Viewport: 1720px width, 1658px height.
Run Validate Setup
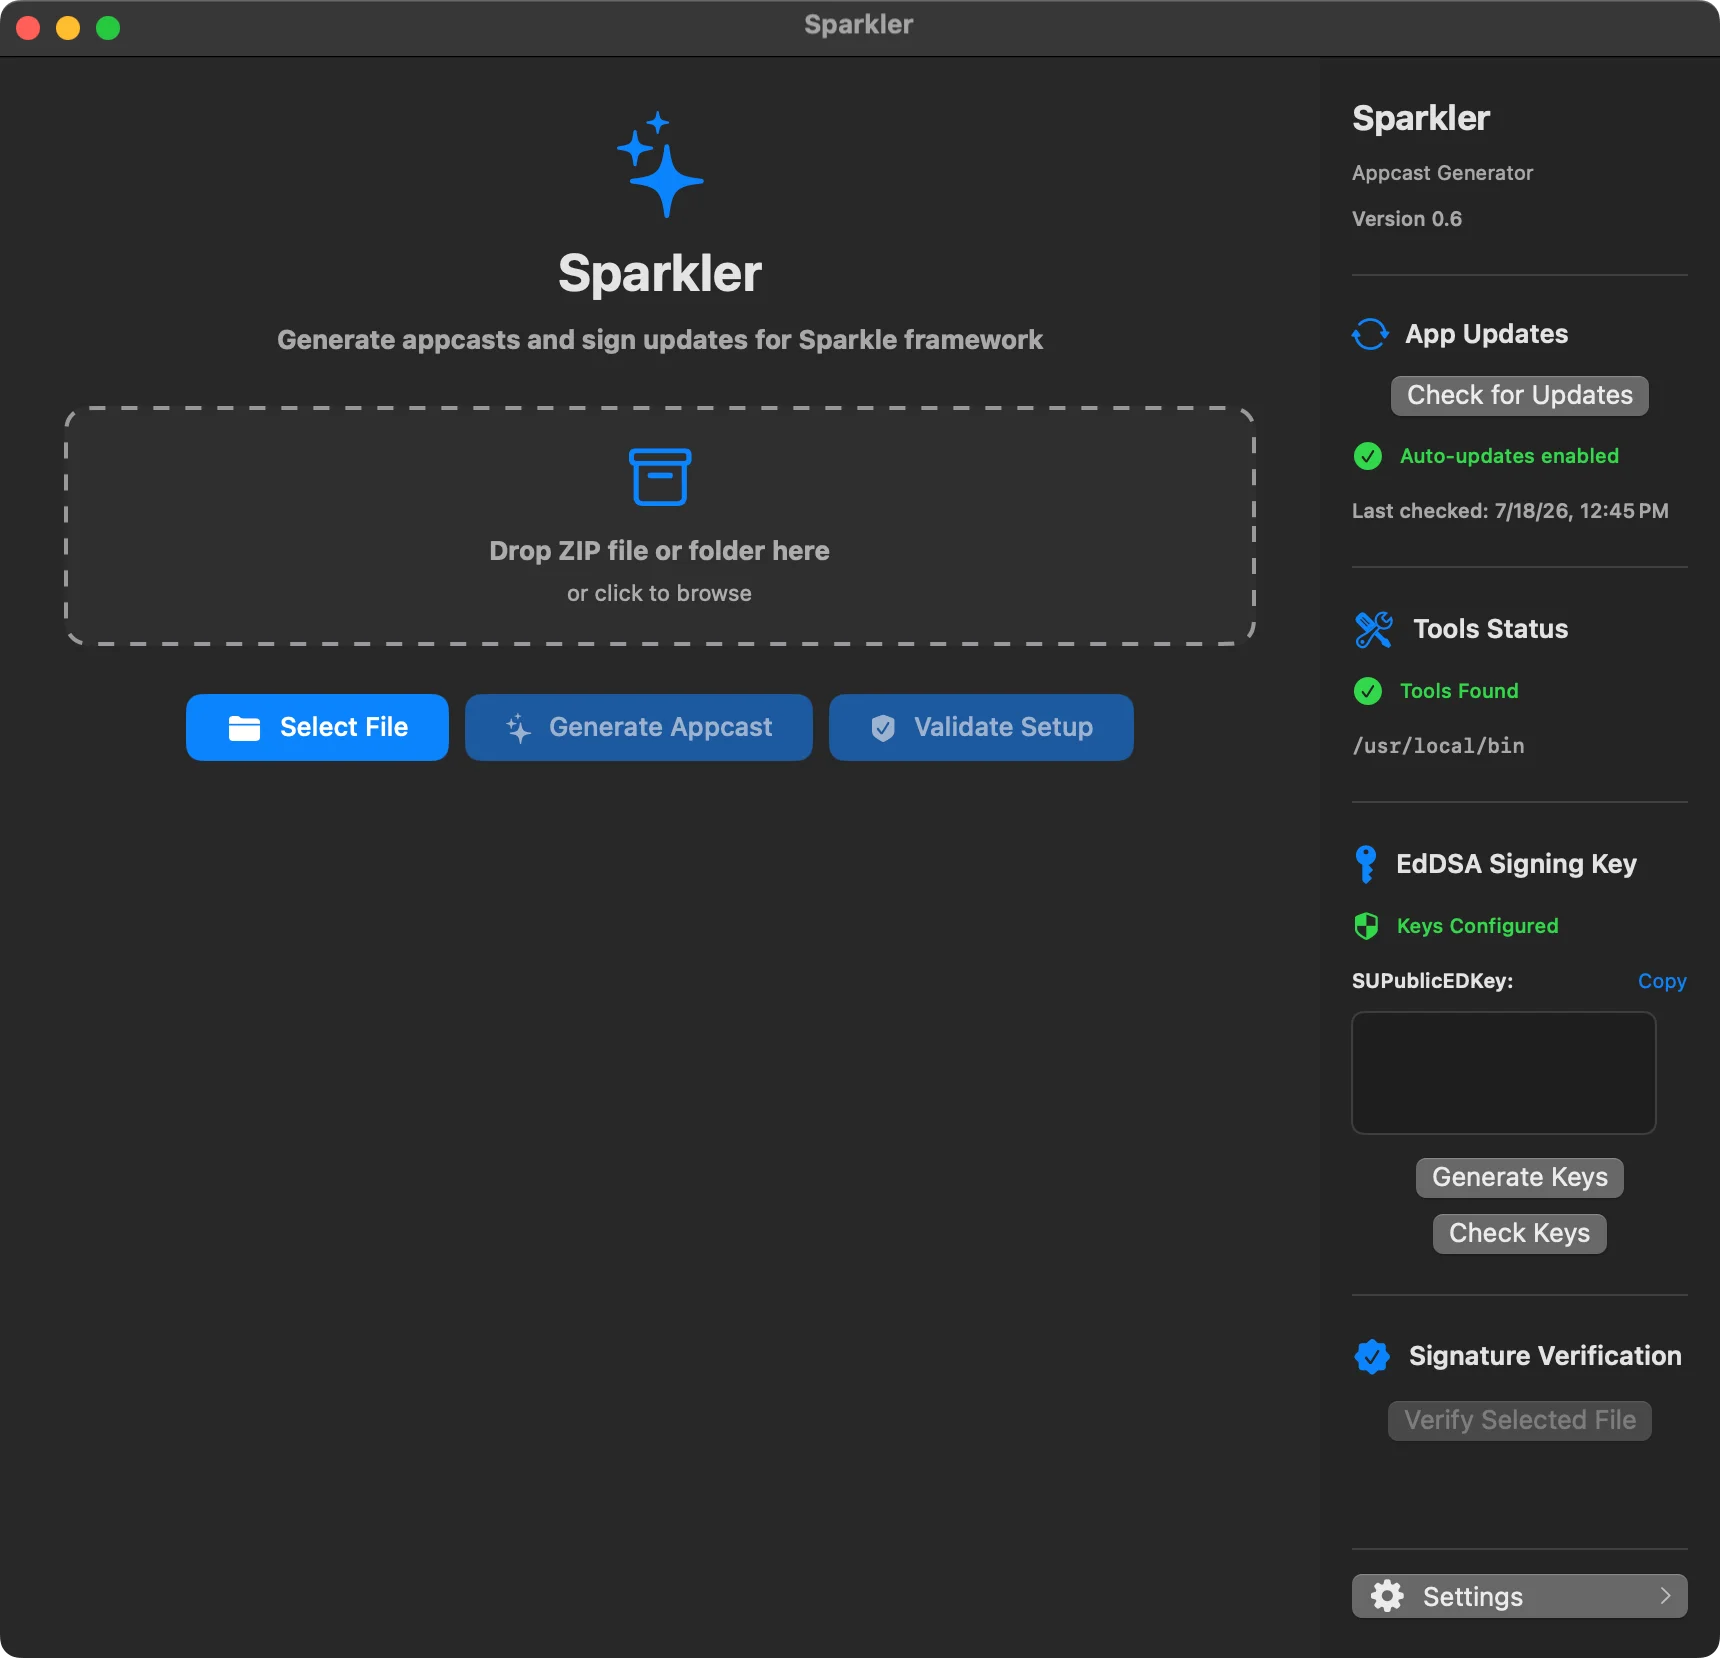[981, 727]
